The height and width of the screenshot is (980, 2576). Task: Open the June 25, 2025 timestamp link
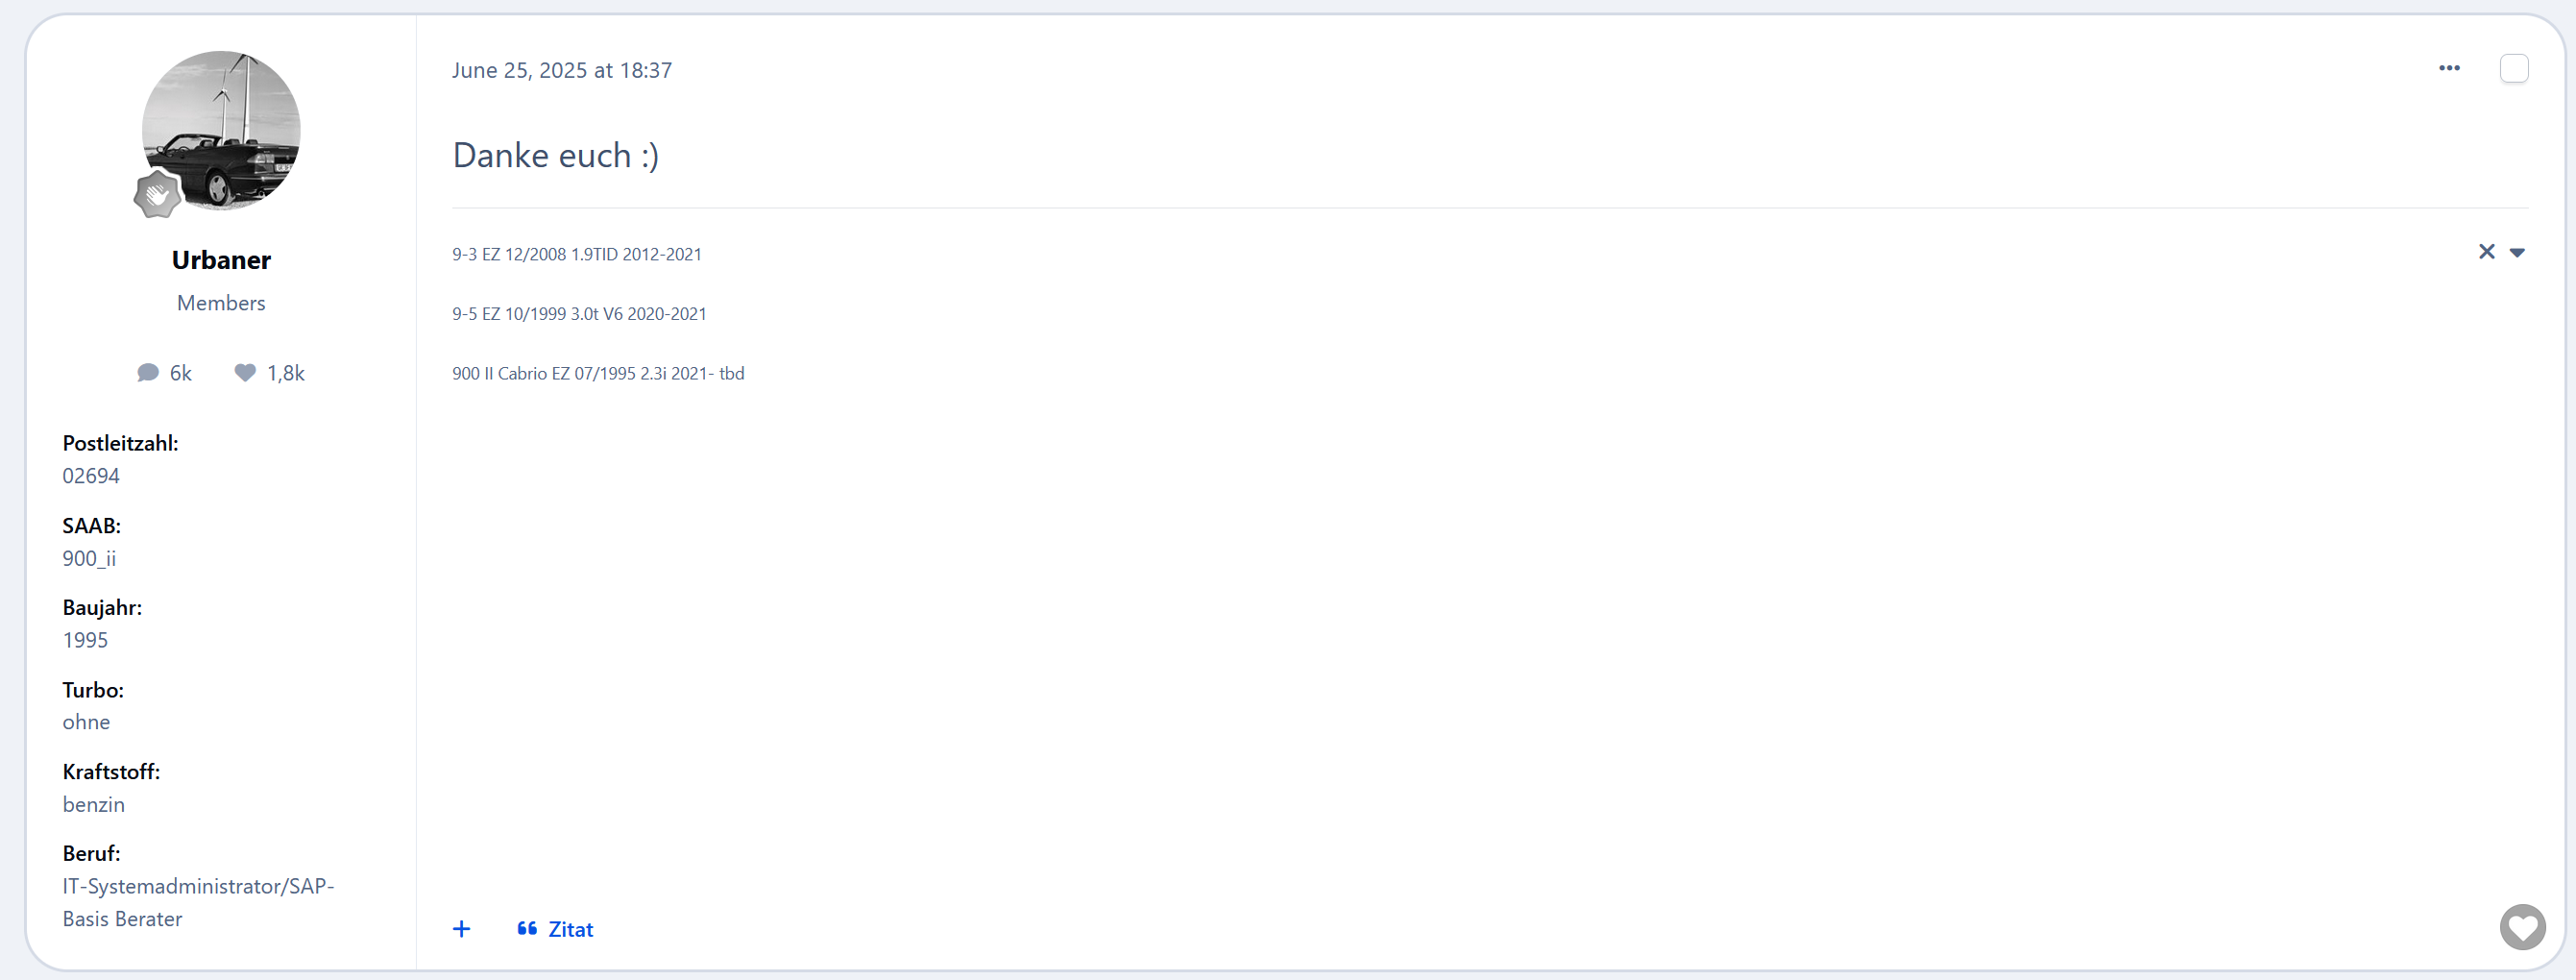[x=561, y=70]
